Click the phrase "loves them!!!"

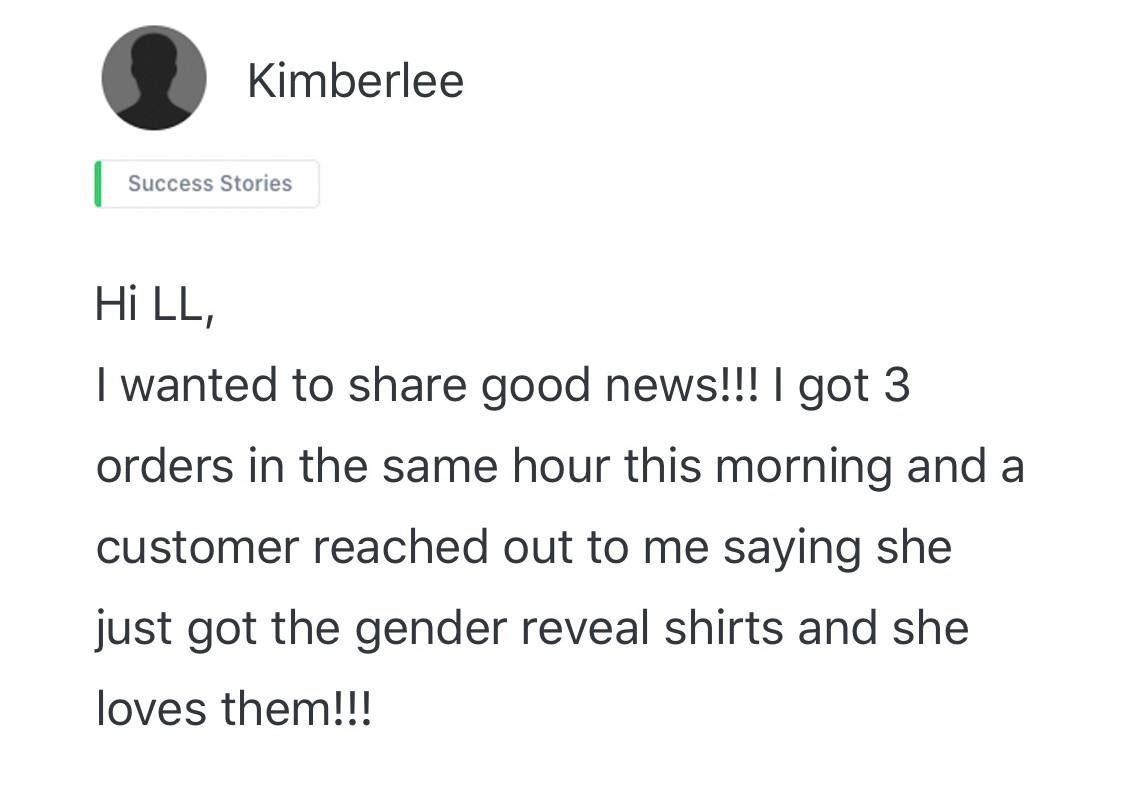[x=233, y=709]
